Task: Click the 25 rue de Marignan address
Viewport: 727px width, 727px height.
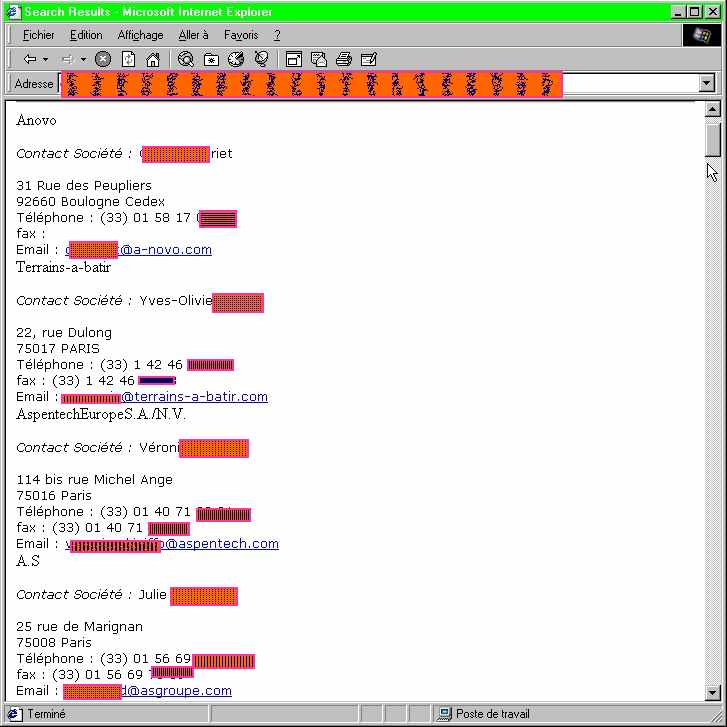Action: [x=79, y=627]
